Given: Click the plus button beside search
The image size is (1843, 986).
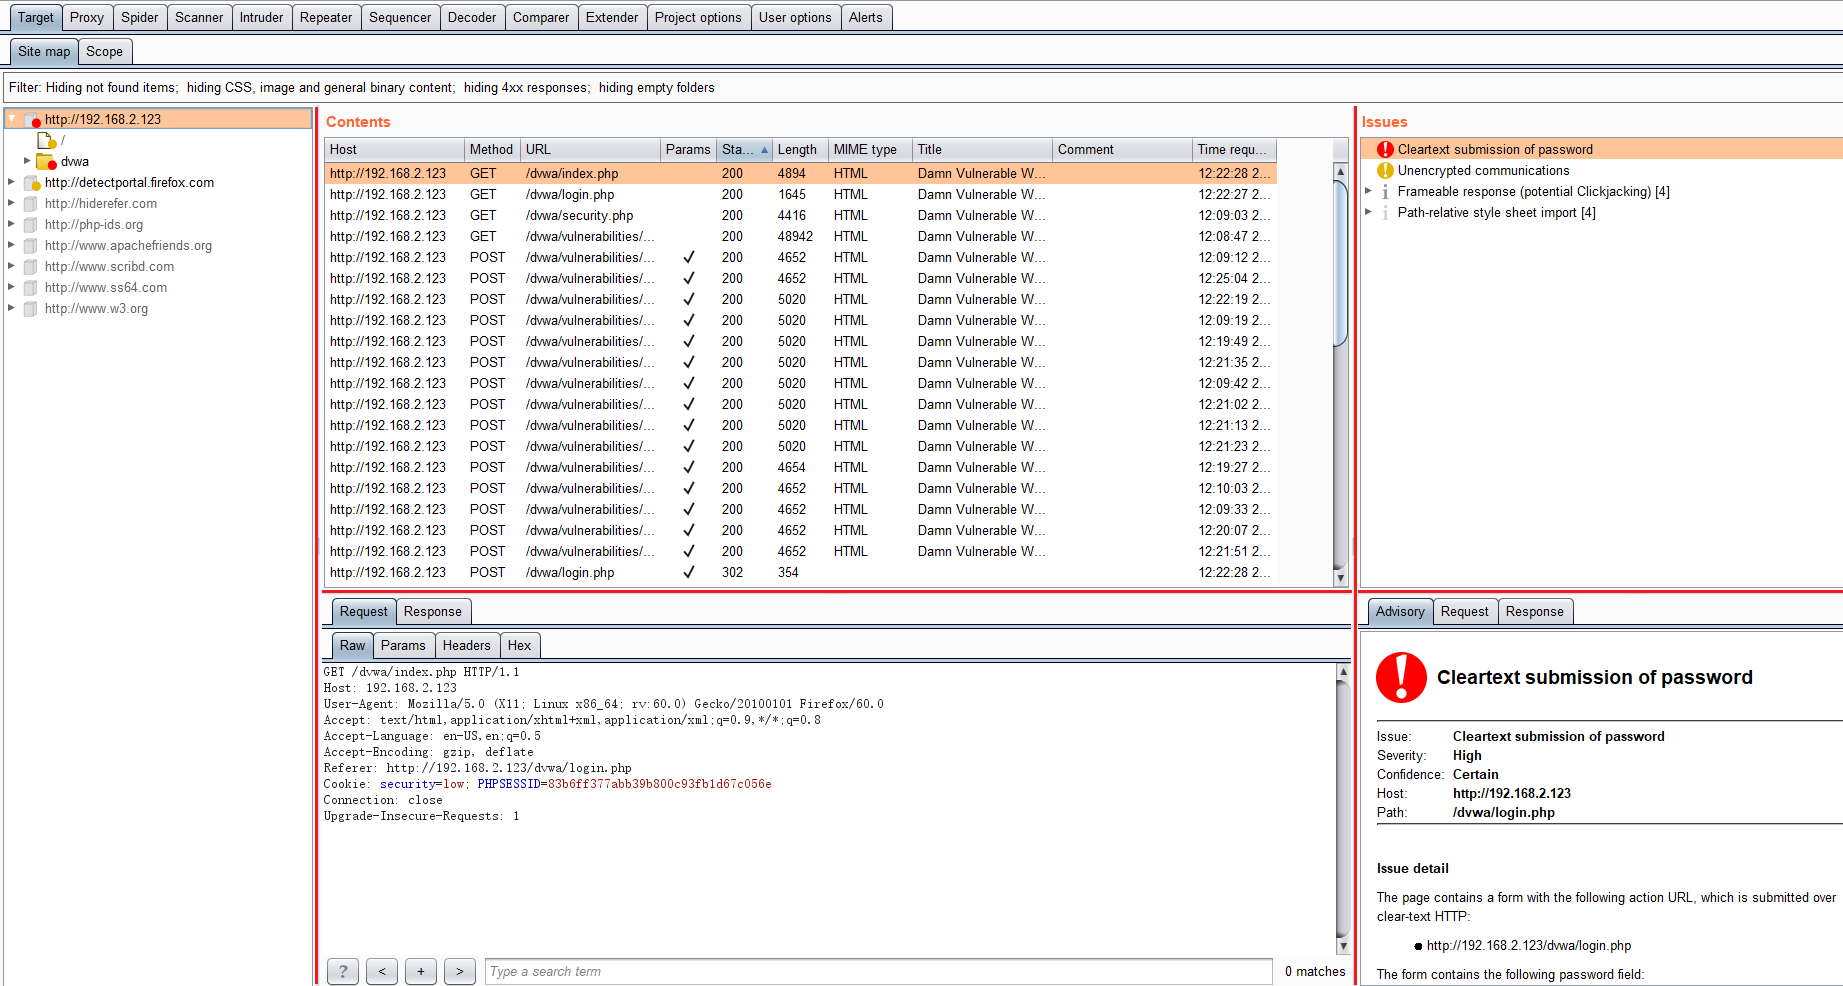Looking at the screenshot, I should [421, 971].
